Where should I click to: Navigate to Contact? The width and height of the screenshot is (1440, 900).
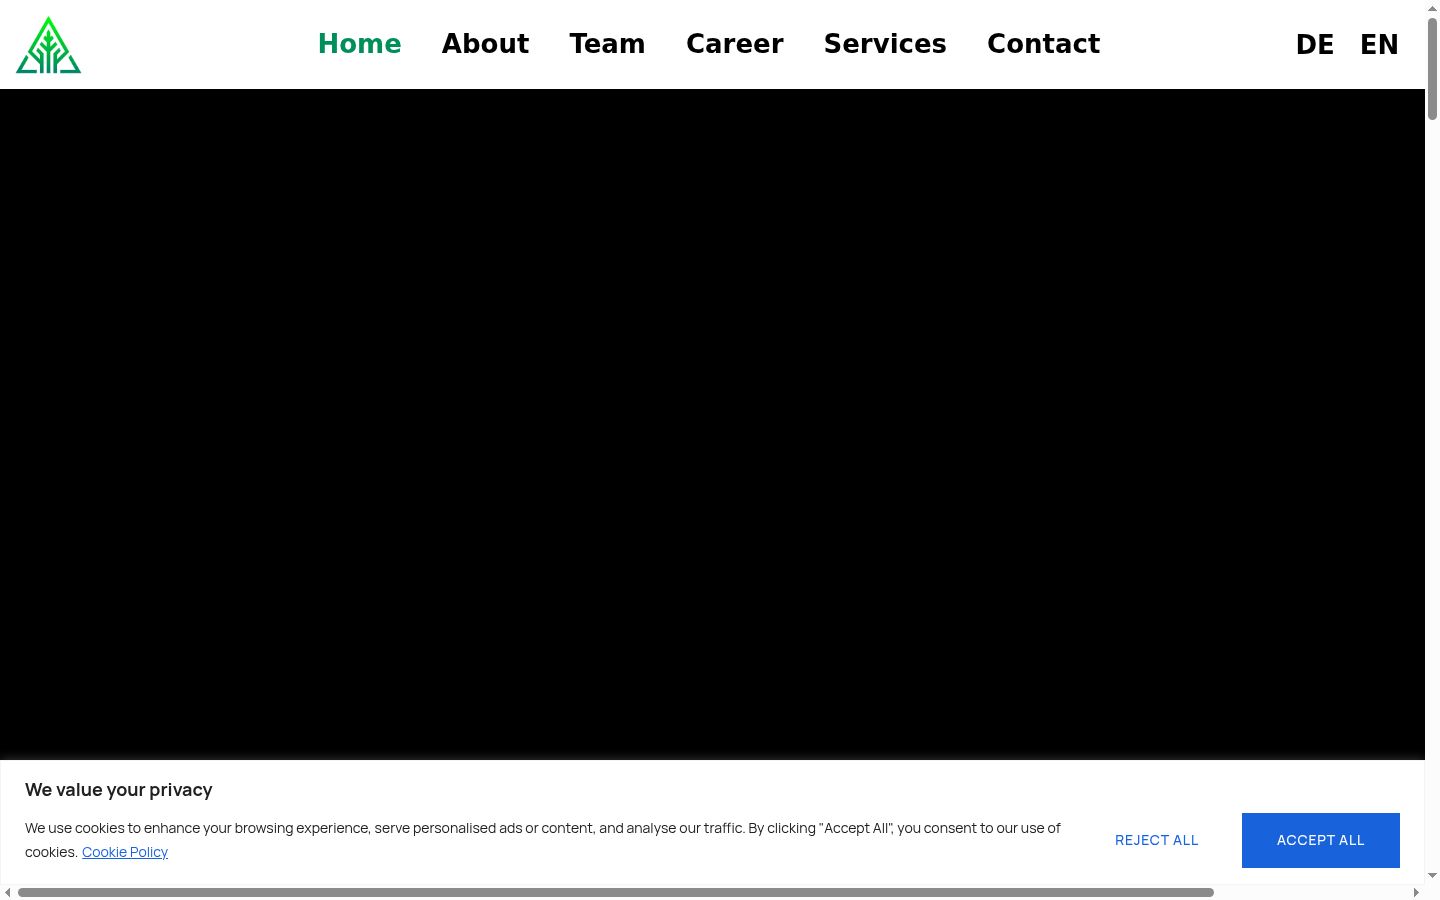[x=1043, y=44]
